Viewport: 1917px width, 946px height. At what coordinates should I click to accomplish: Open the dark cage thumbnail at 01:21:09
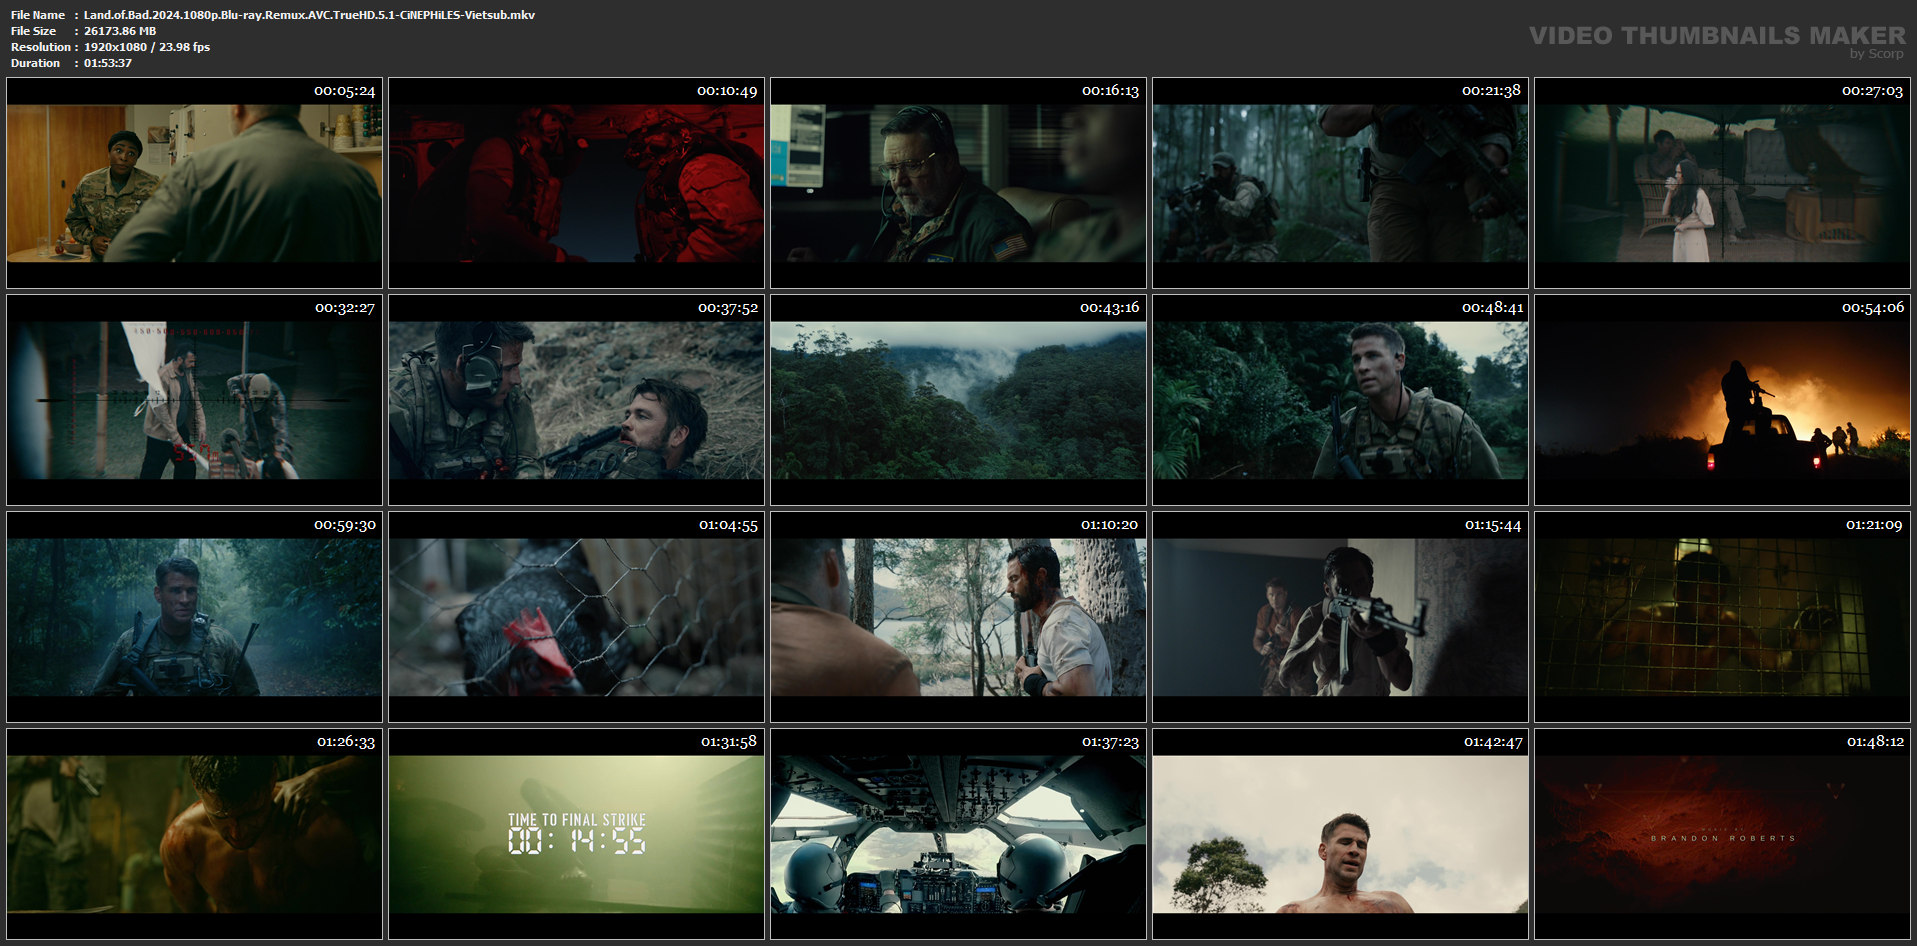coord(1722,617)
